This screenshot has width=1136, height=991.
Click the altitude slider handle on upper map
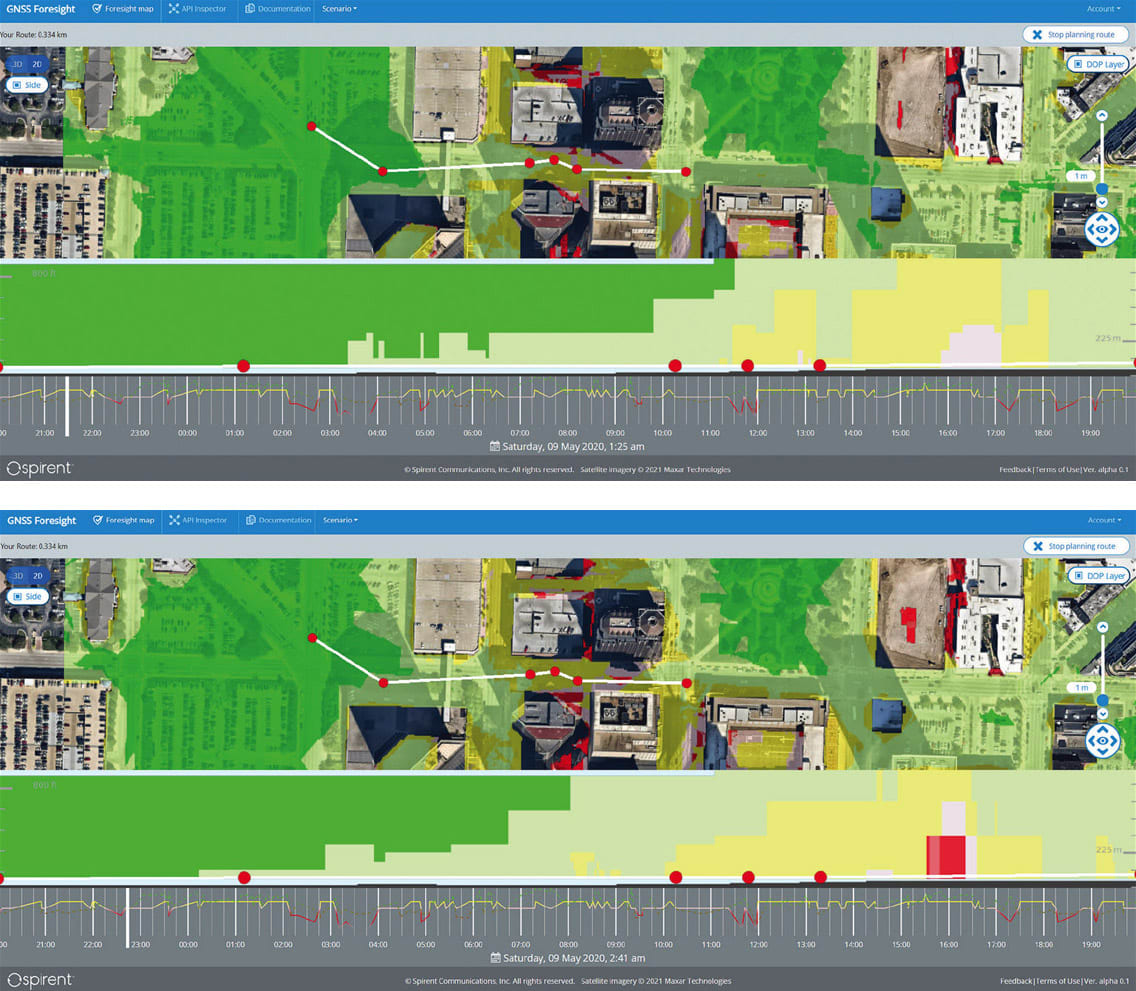(x=1102, y=188)
